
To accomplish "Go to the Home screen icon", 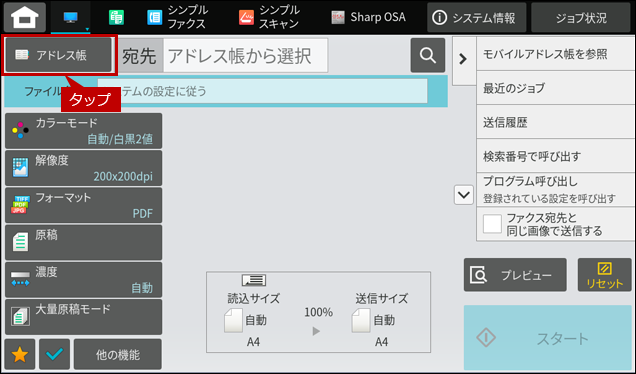I will (25, 17).
